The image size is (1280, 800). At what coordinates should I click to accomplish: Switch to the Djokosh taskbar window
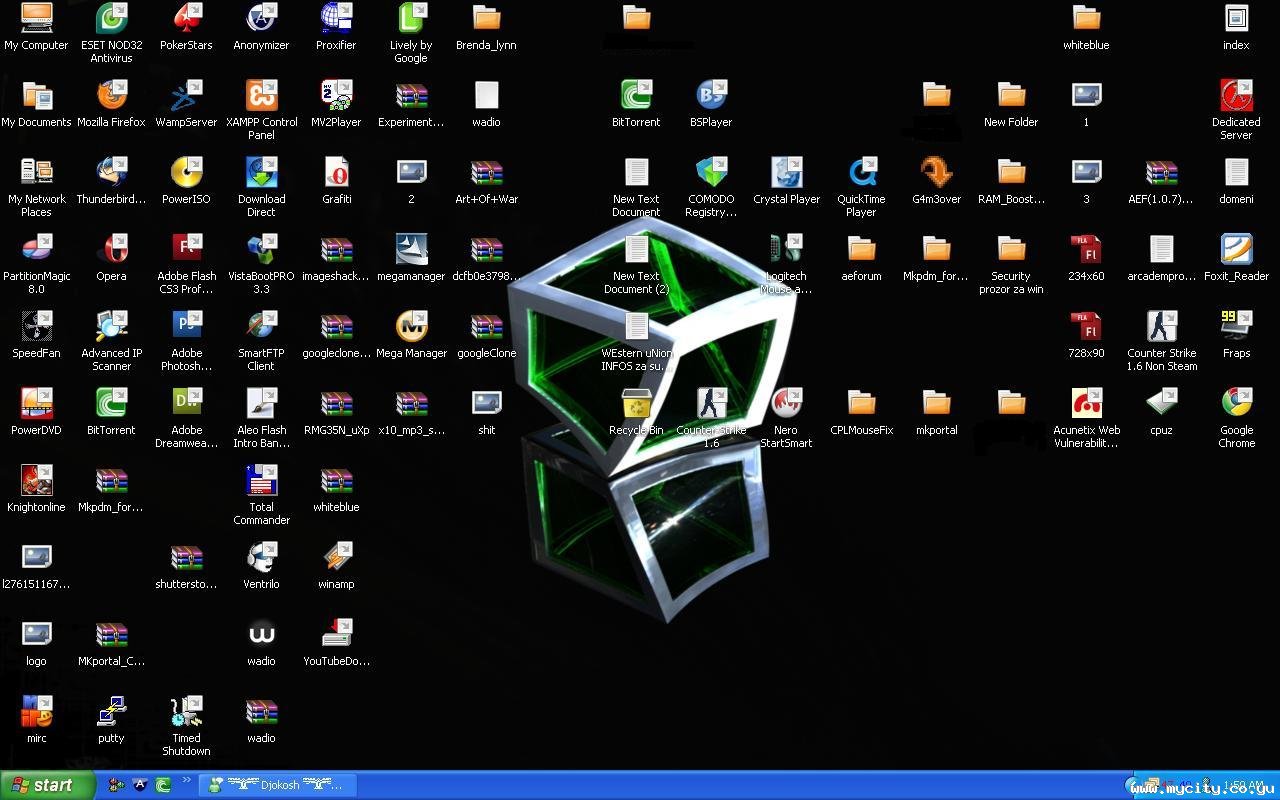[277, 786]
